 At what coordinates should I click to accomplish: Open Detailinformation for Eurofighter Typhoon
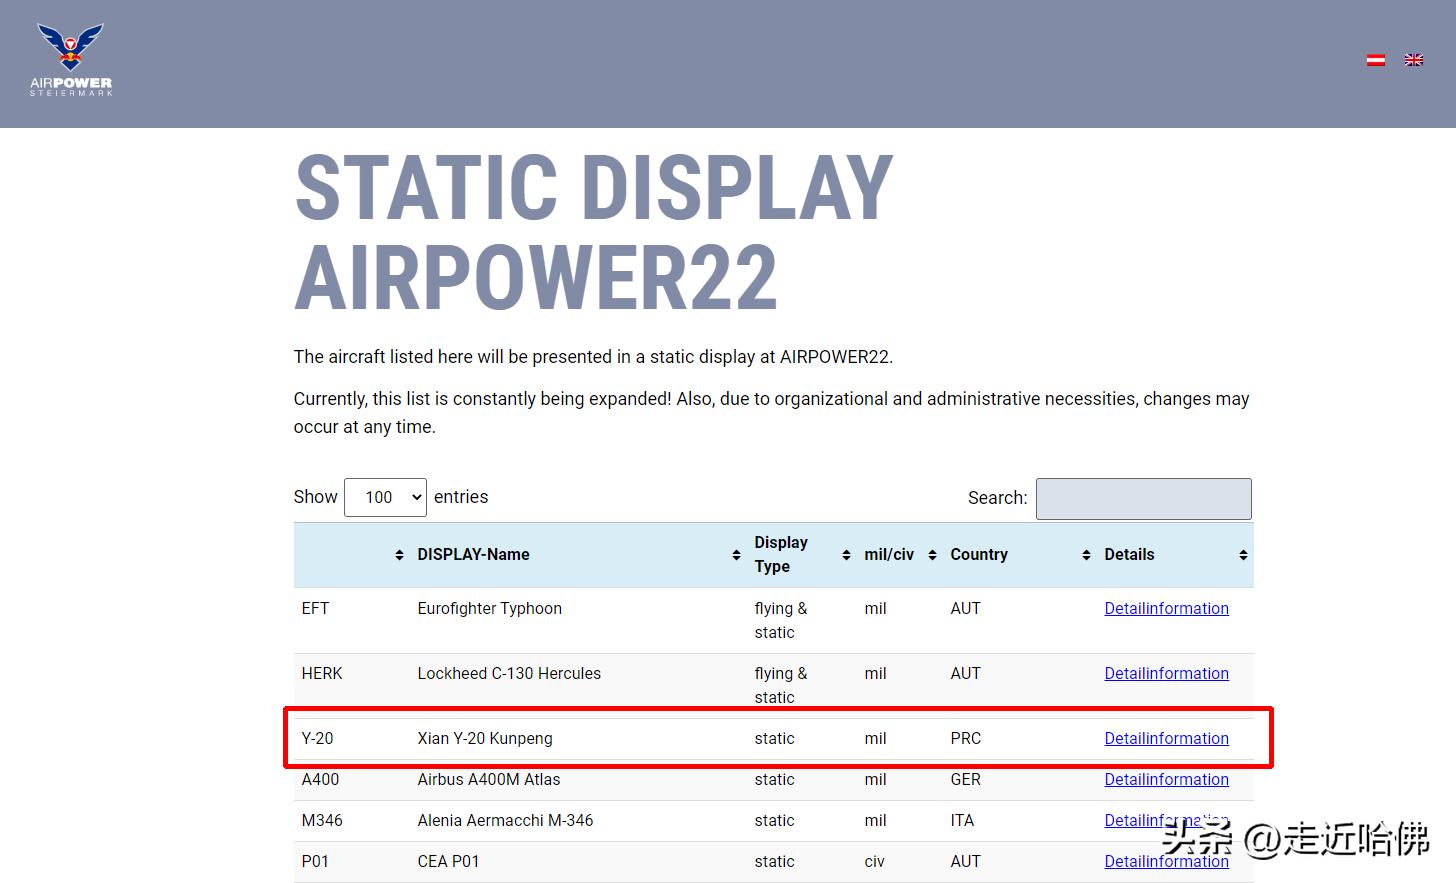coord(1166,608)
